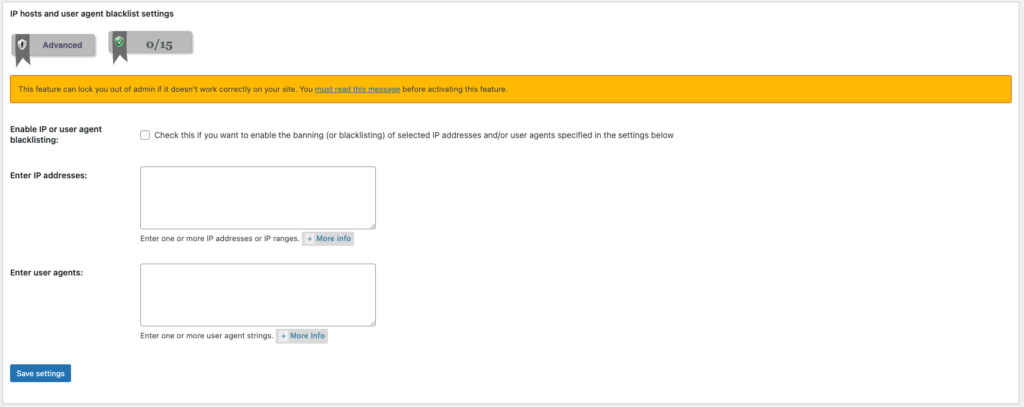Click the Advanced level badge label
The image size is (1024, 407).
click(x=62, y=45)
